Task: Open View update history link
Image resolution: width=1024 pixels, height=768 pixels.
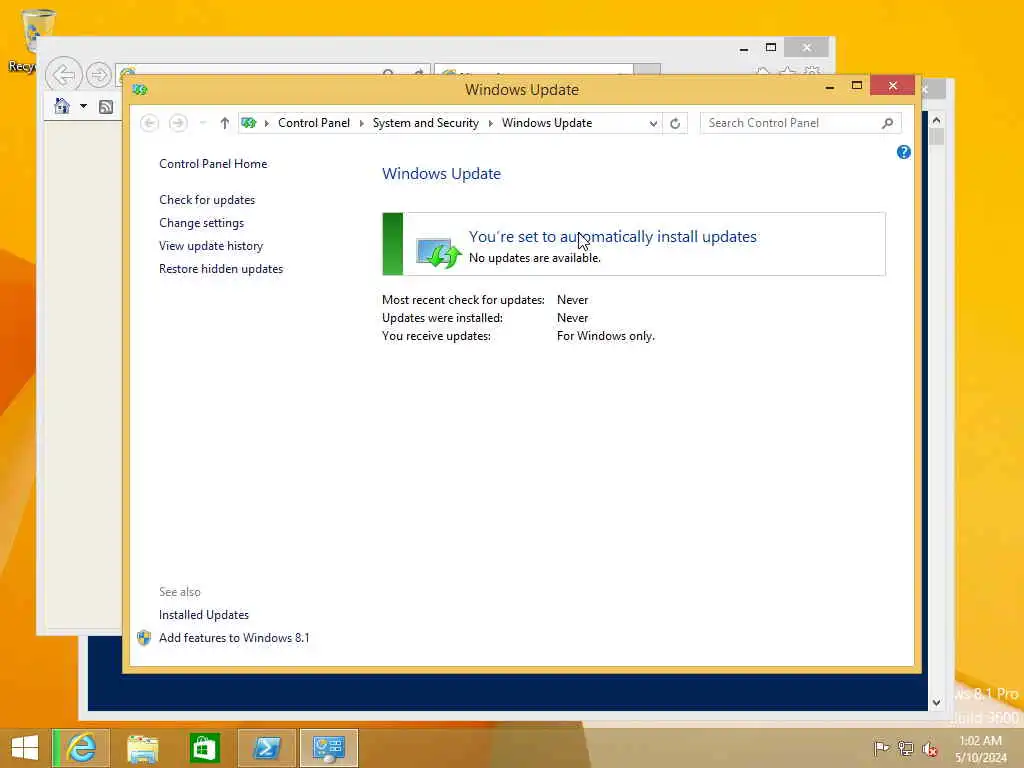Action: pos(211,246)
